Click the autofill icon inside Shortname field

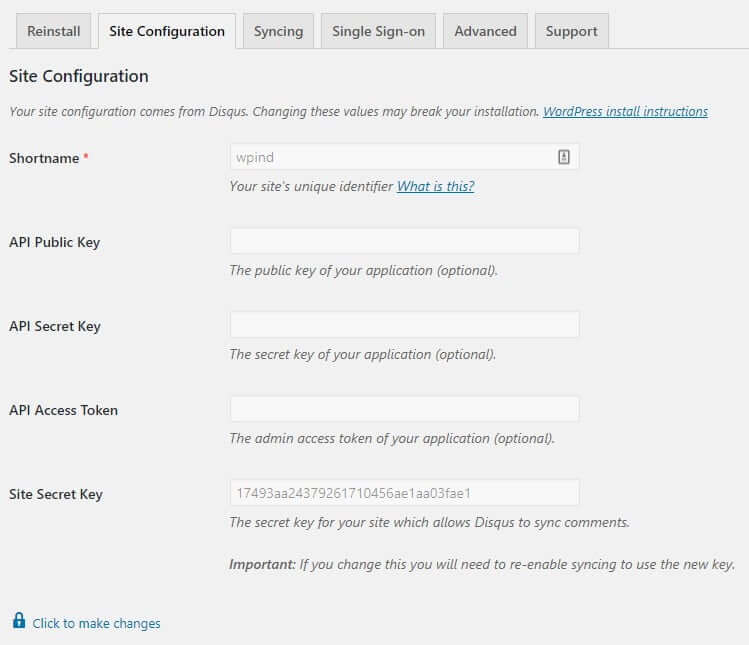(x=564, y=157)
